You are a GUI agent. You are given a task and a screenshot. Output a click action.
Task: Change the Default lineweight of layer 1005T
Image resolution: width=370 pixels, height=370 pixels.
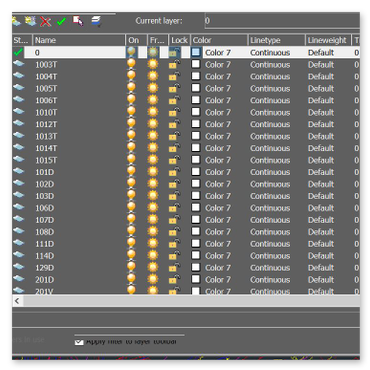pyautogui.click(x=321, y=89)
